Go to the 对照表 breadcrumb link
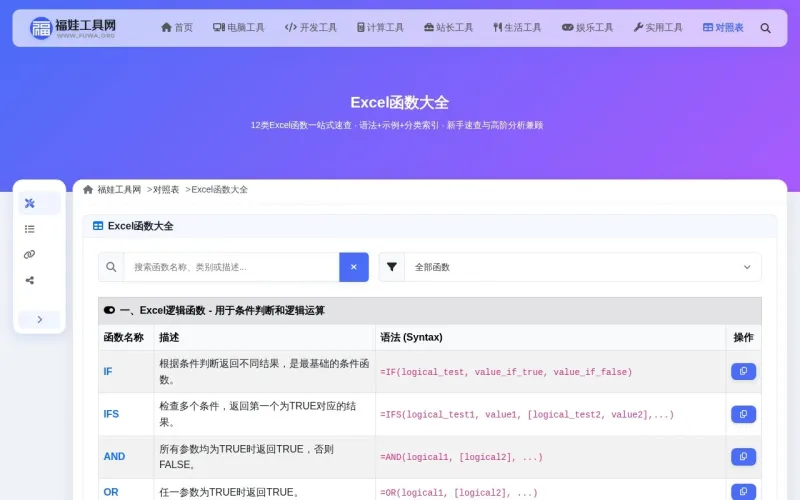Screen dimensions: 800x500 (166, 190)
